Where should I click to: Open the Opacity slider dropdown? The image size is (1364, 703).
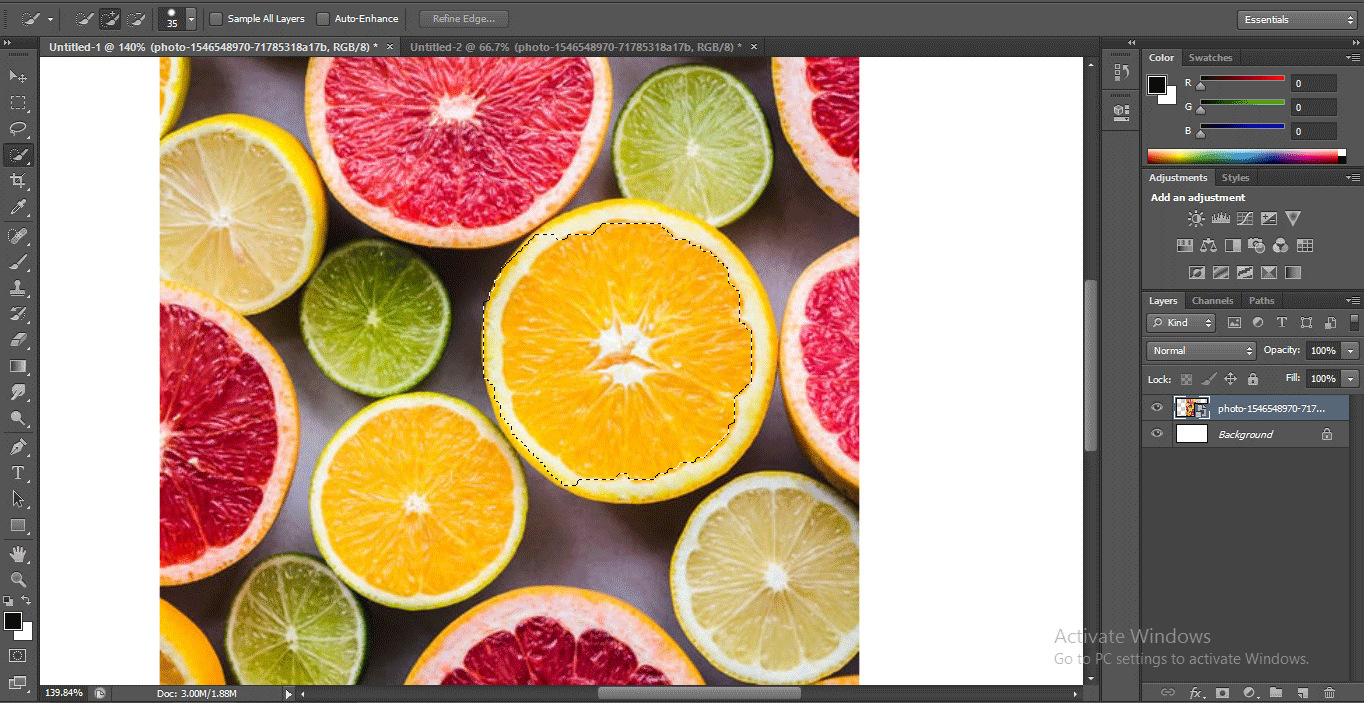coord(1351,350)
